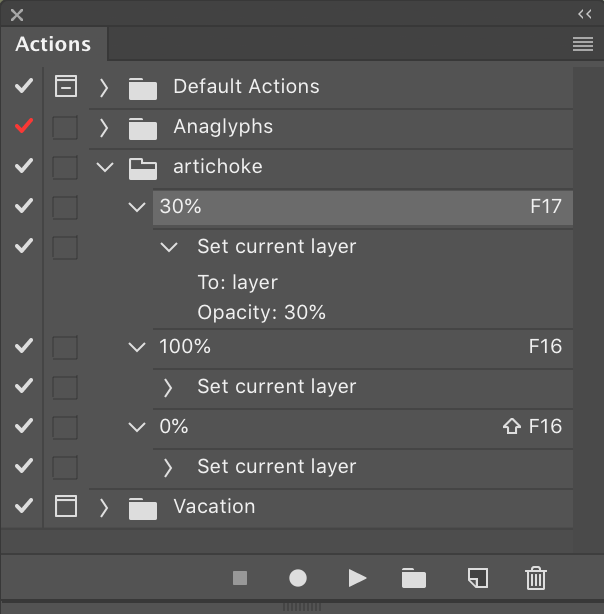Viewport: 604px width, 614px height.
Task: Select the Actions tab
Action: click(53, 44)
